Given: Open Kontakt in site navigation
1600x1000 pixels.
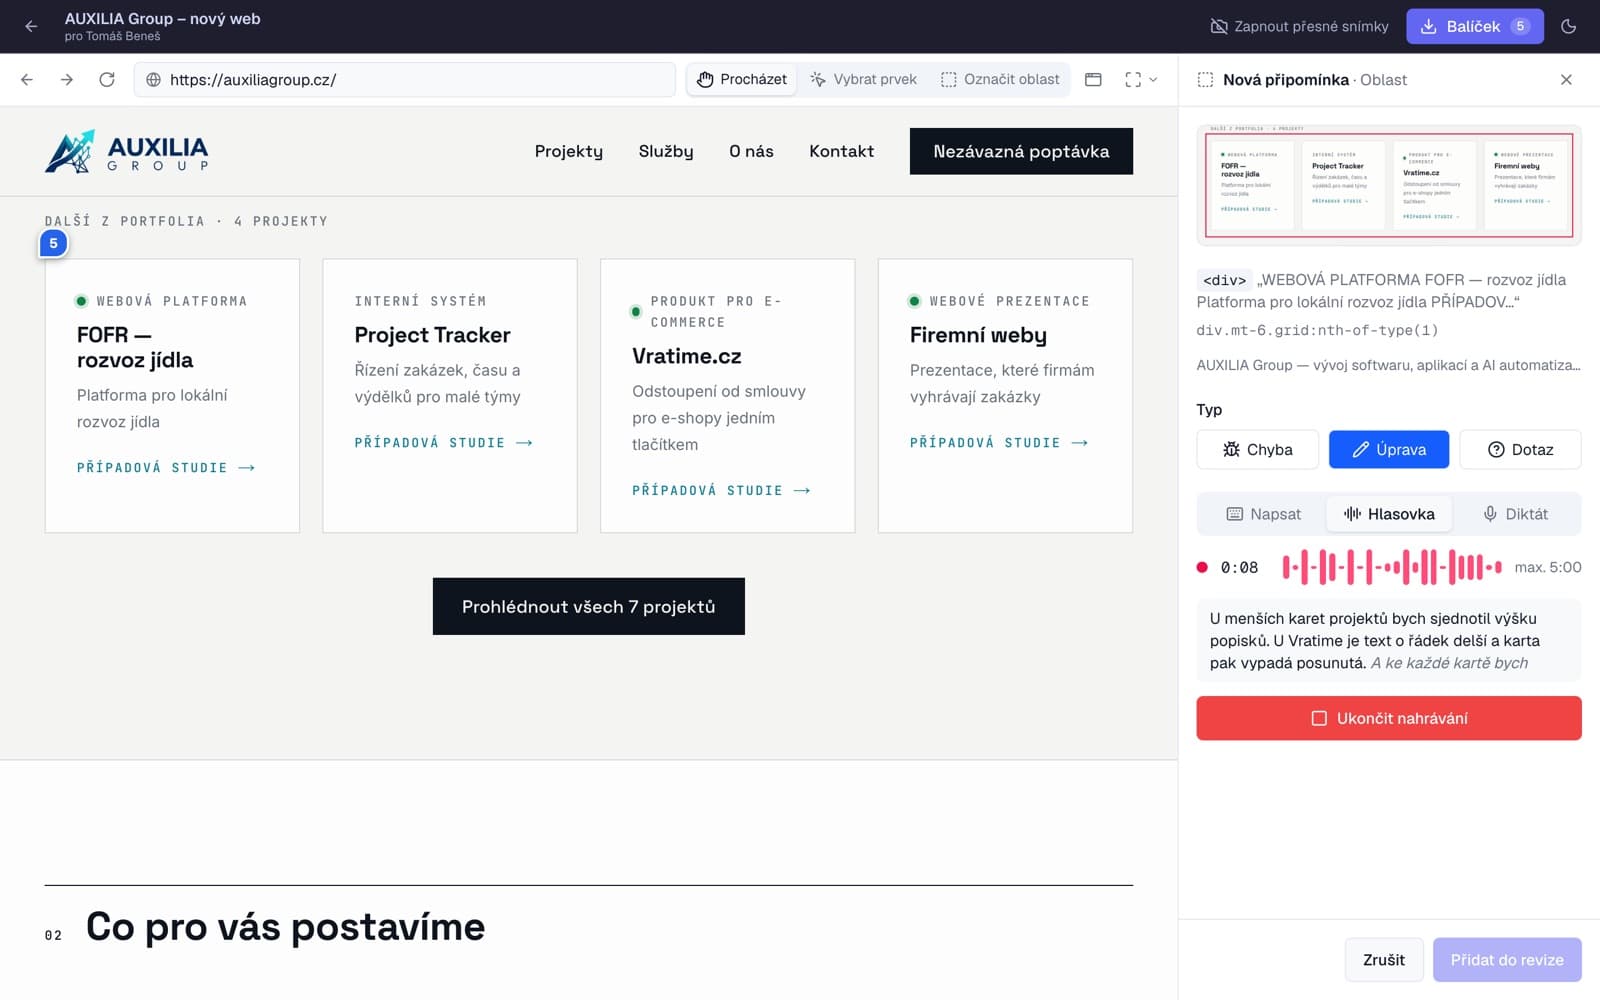Looking at the screenshot, I should 841,152.
